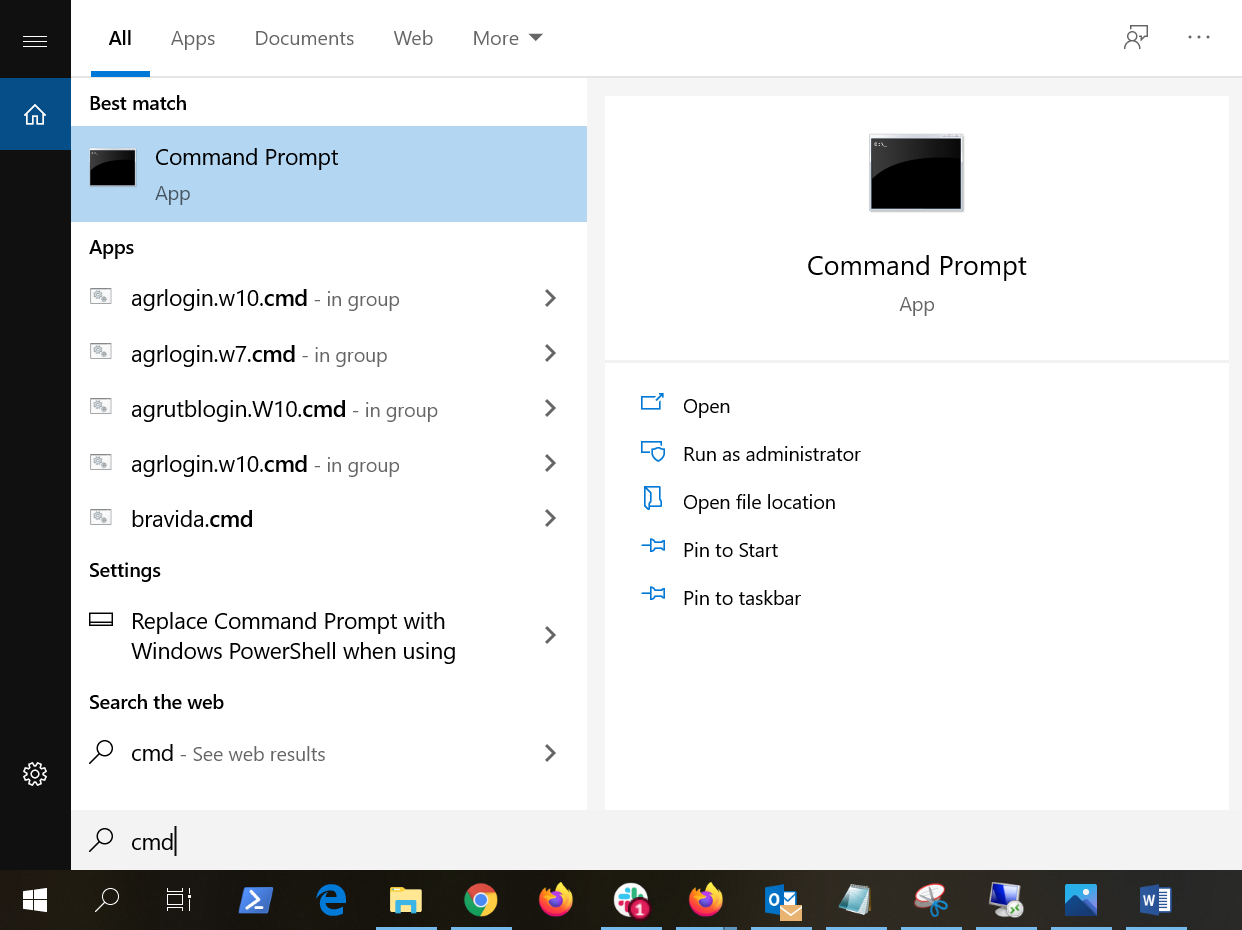
Task: Launch PowerShell from the taskbar
Action: click(x=256, y=901)
